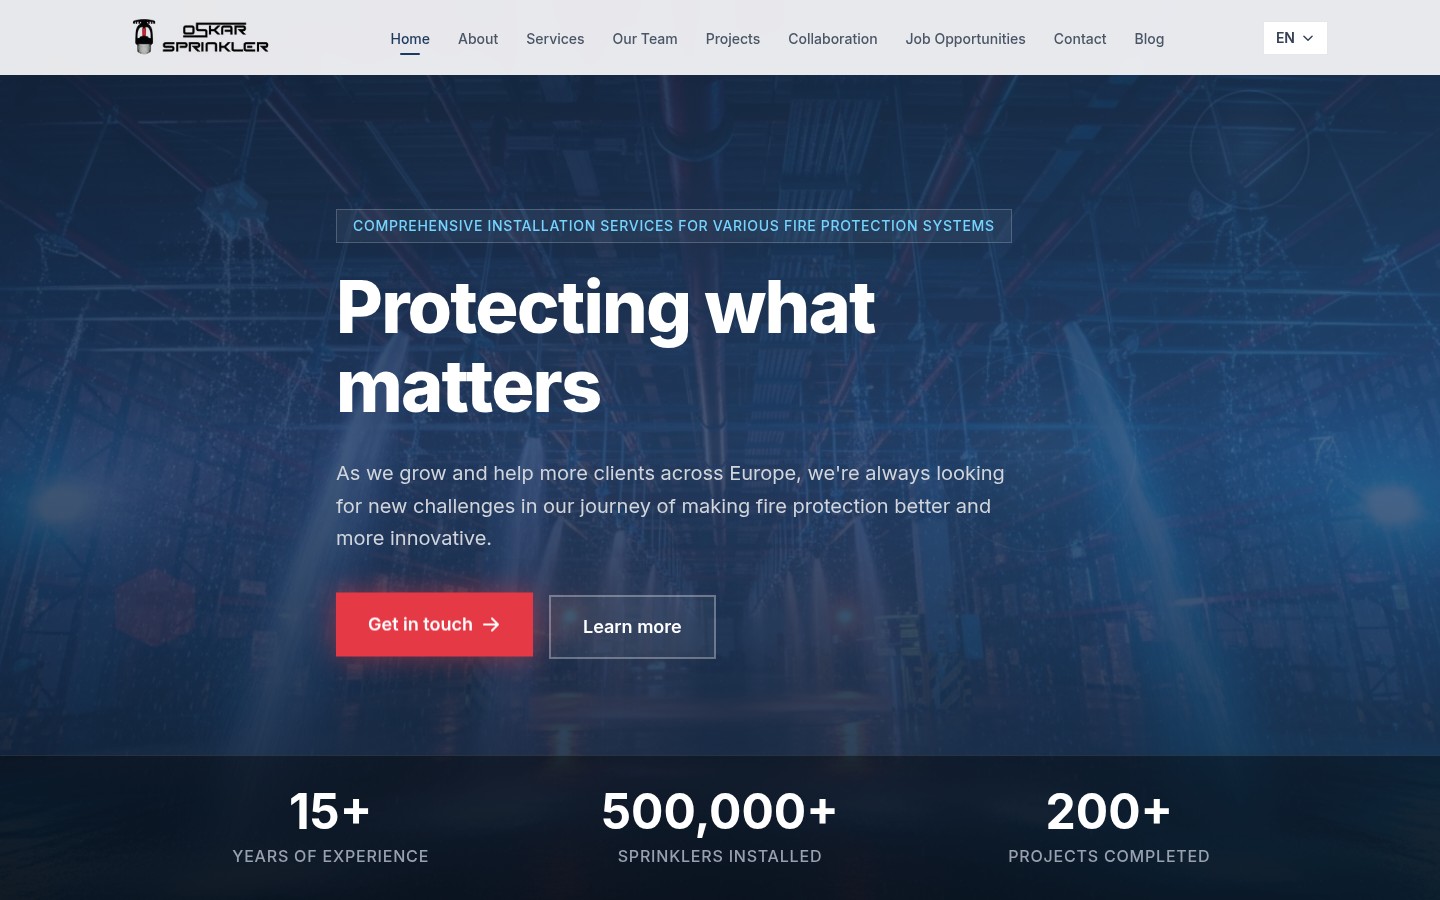
Task: Click the comprehensive installation services badge
Action: click(x=673, y=226)
